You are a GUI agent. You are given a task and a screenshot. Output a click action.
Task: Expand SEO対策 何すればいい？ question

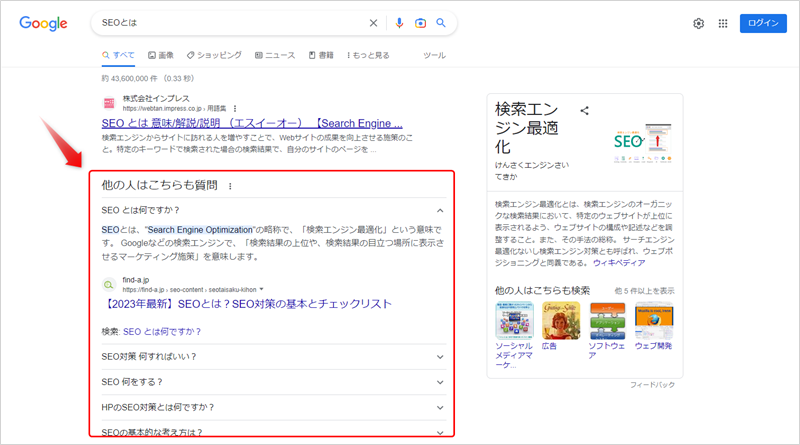273,357
